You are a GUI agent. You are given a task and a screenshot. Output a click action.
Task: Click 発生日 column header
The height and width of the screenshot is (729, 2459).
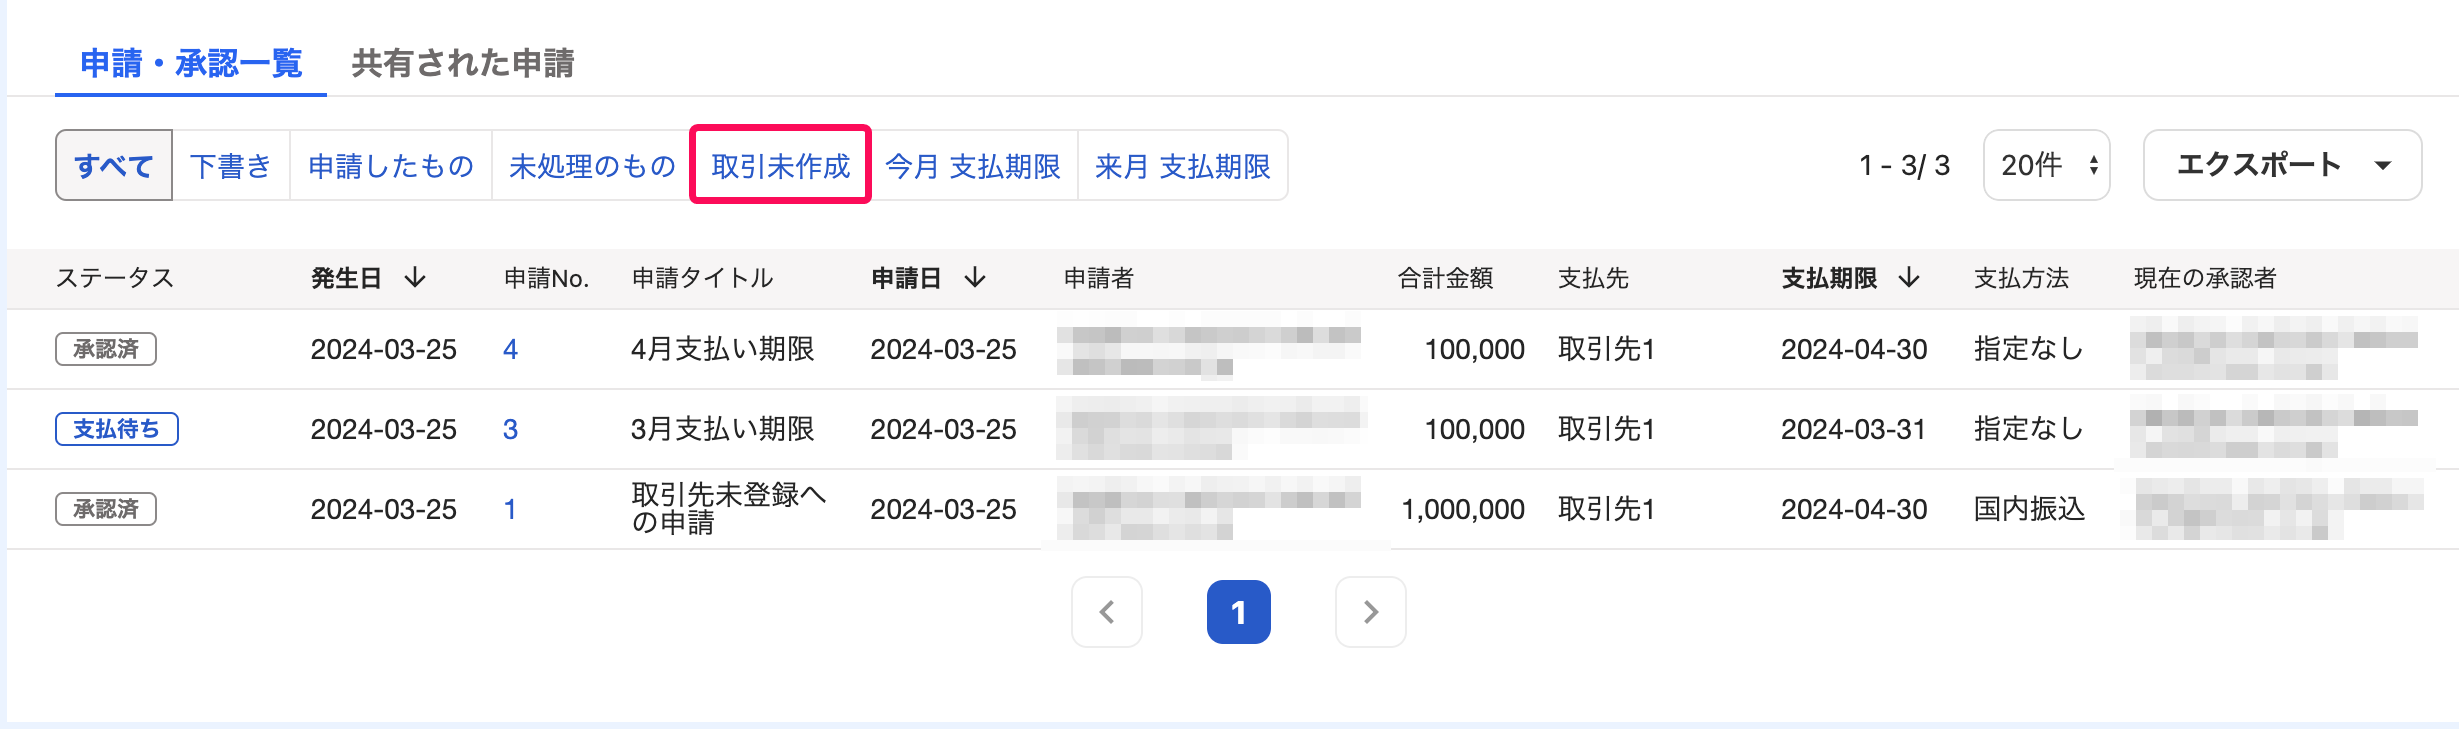347,278
